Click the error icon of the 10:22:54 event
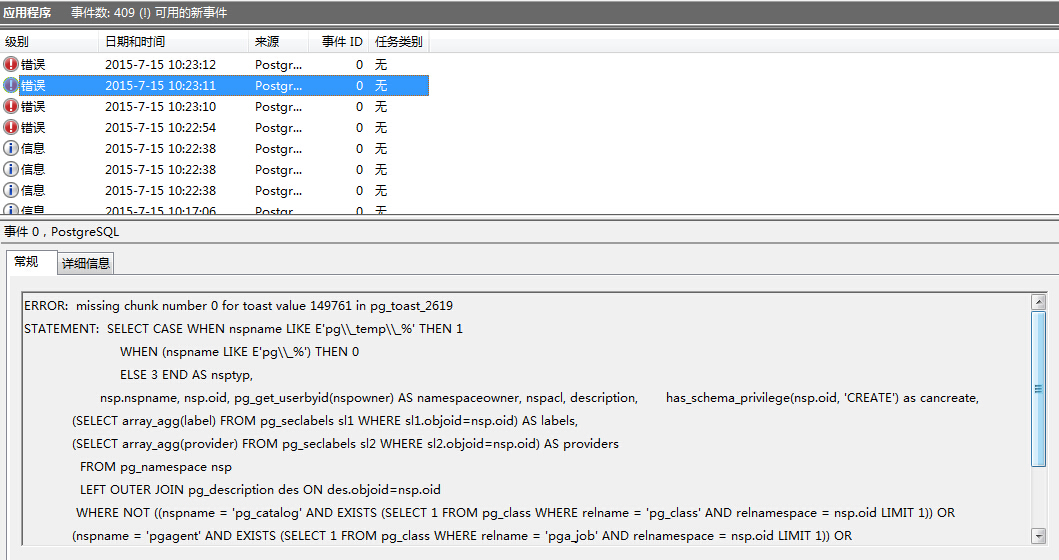The height and width of the screenshot is (560, 1059). point(11,127)
